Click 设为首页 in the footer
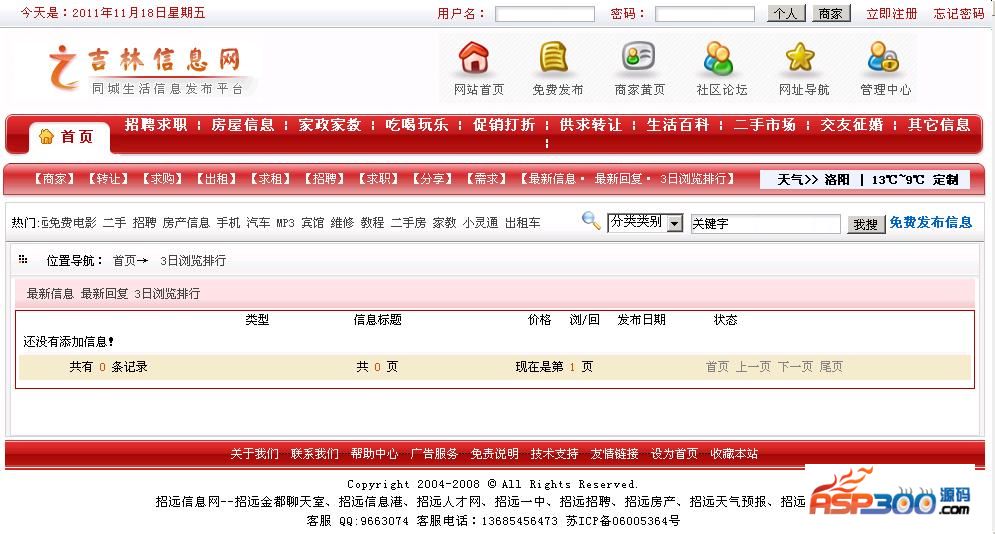Image resolution: width=995 pixels, height=534 pixels. (x=674, y=453)
